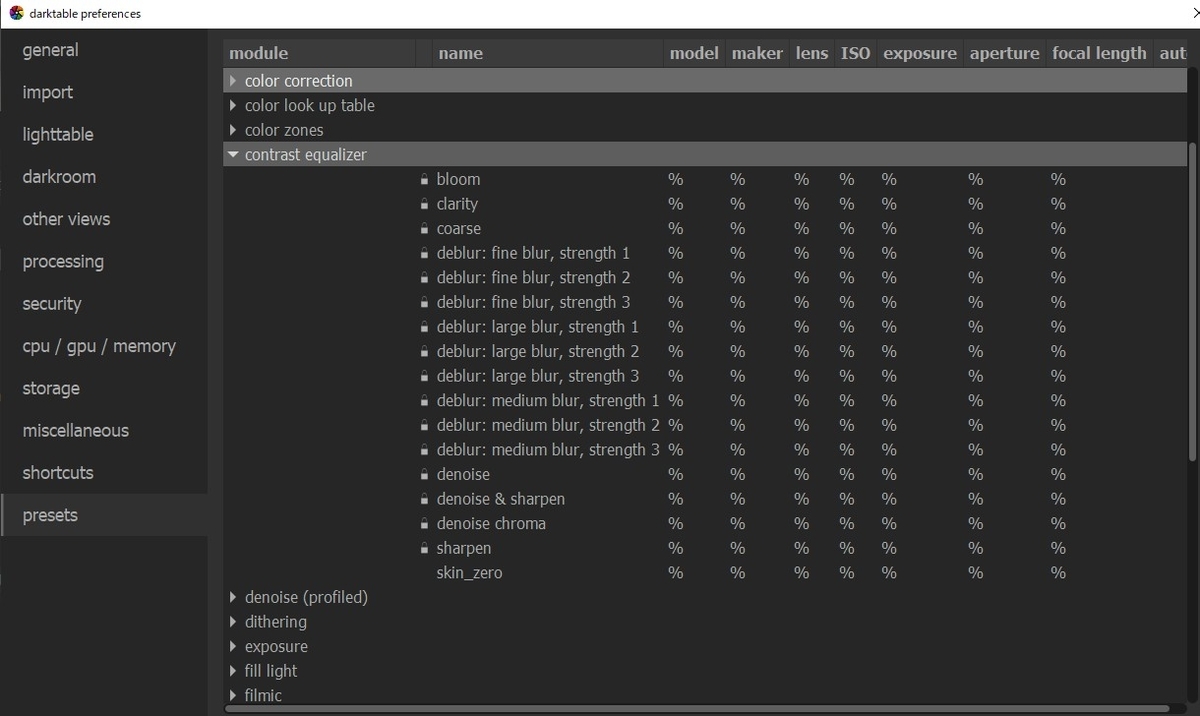The height and width of the screenshot is (716, 1200).
Task: Expand the fill light module presets
Action: 234,671
